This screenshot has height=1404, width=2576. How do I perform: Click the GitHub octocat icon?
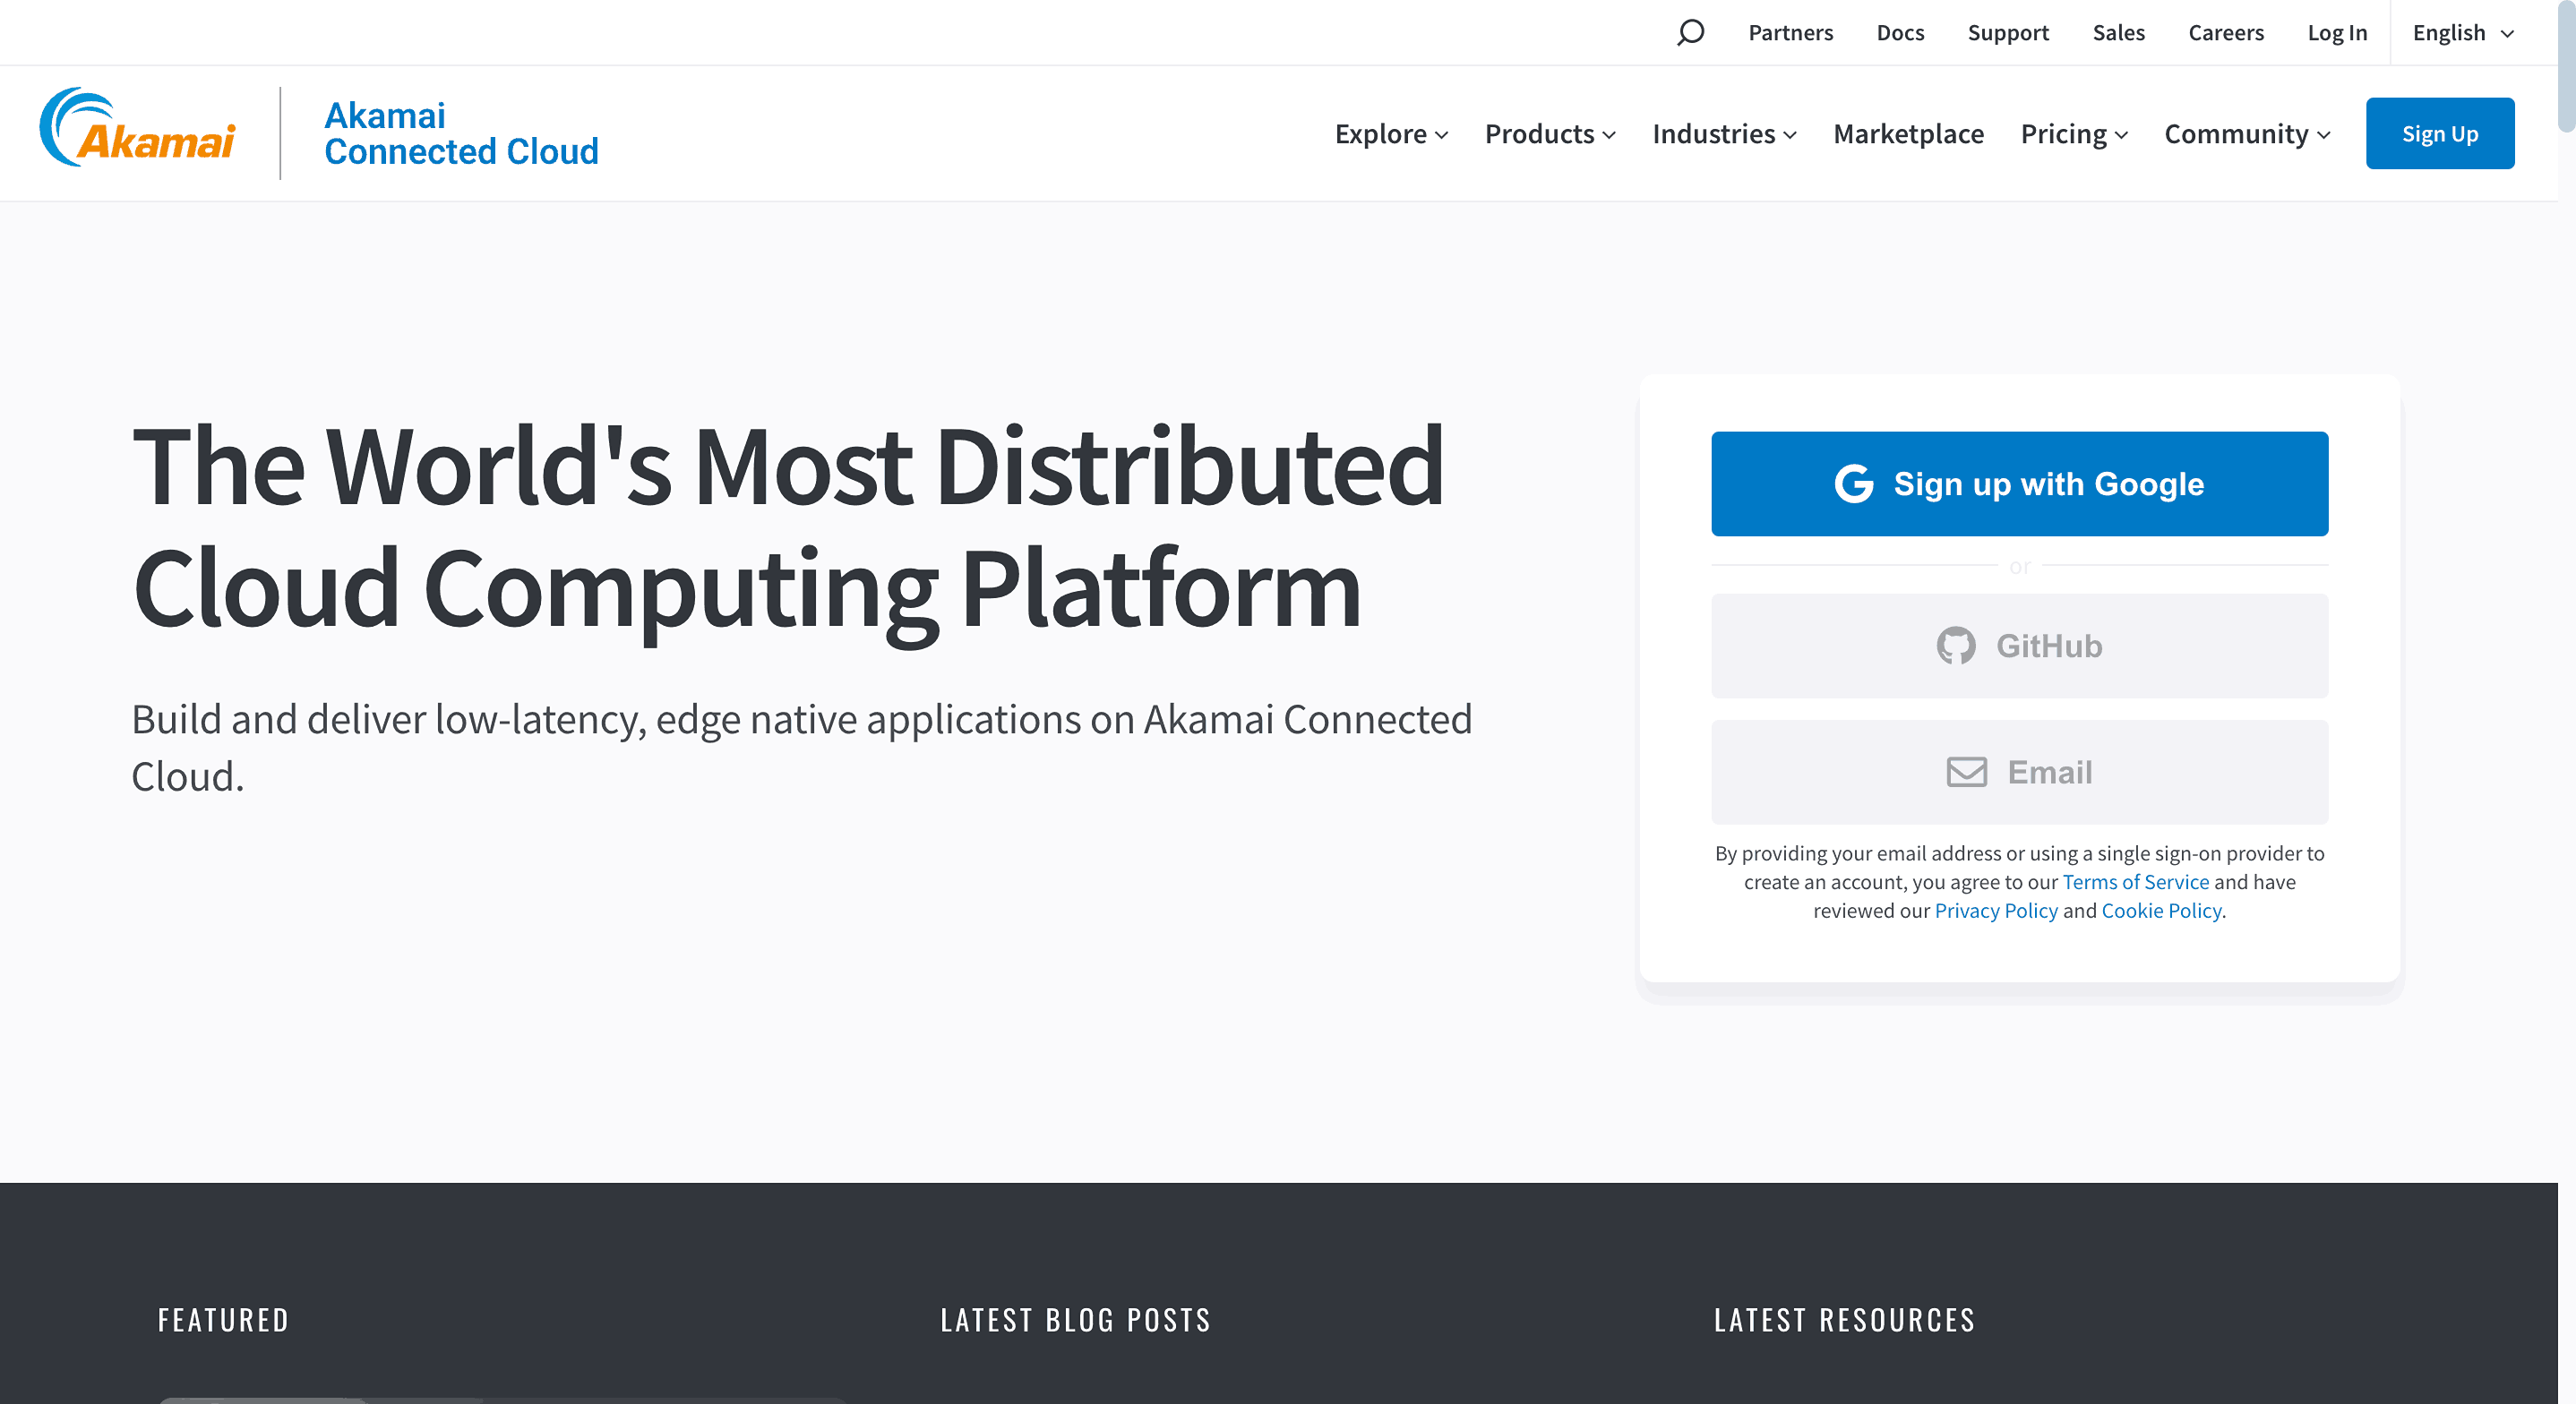pyautogui.click(x=1955, y=646)
